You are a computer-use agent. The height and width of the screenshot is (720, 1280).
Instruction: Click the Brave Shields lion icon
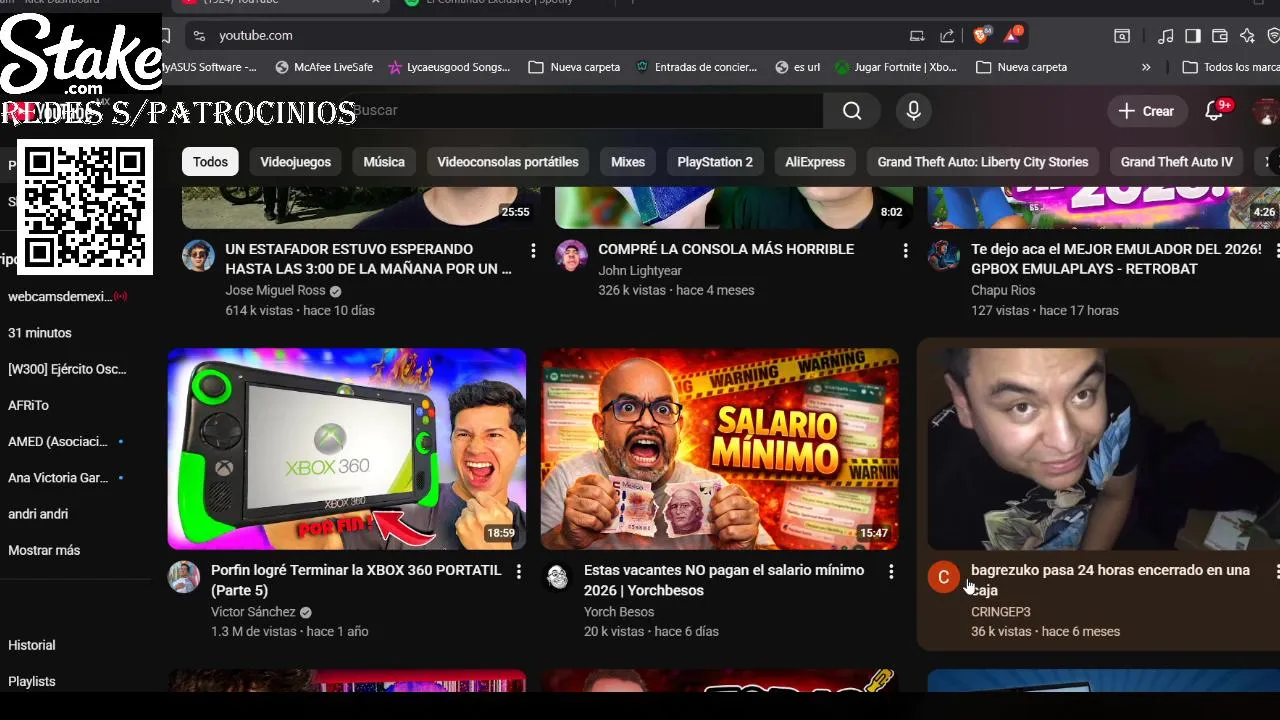coord(981,35)
